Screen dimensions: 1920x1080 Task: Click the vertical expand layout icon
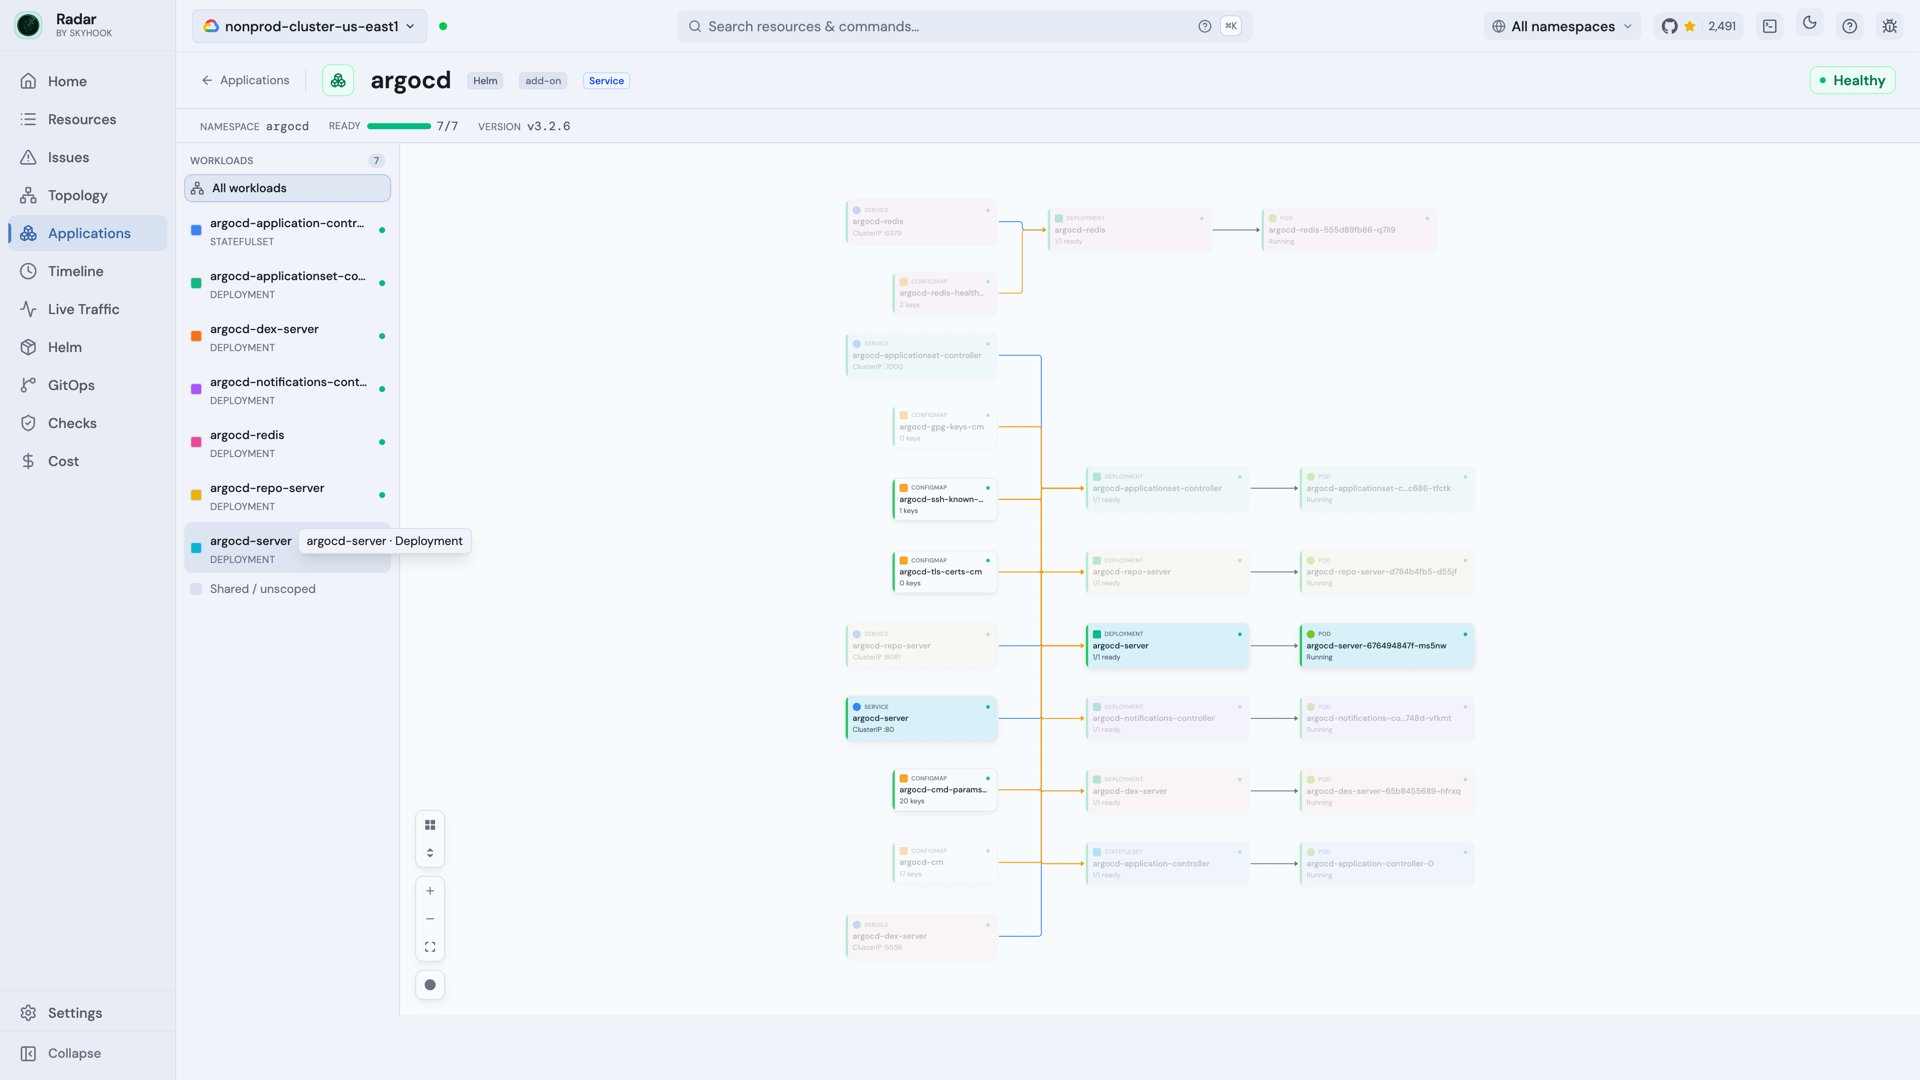[430, 853]
